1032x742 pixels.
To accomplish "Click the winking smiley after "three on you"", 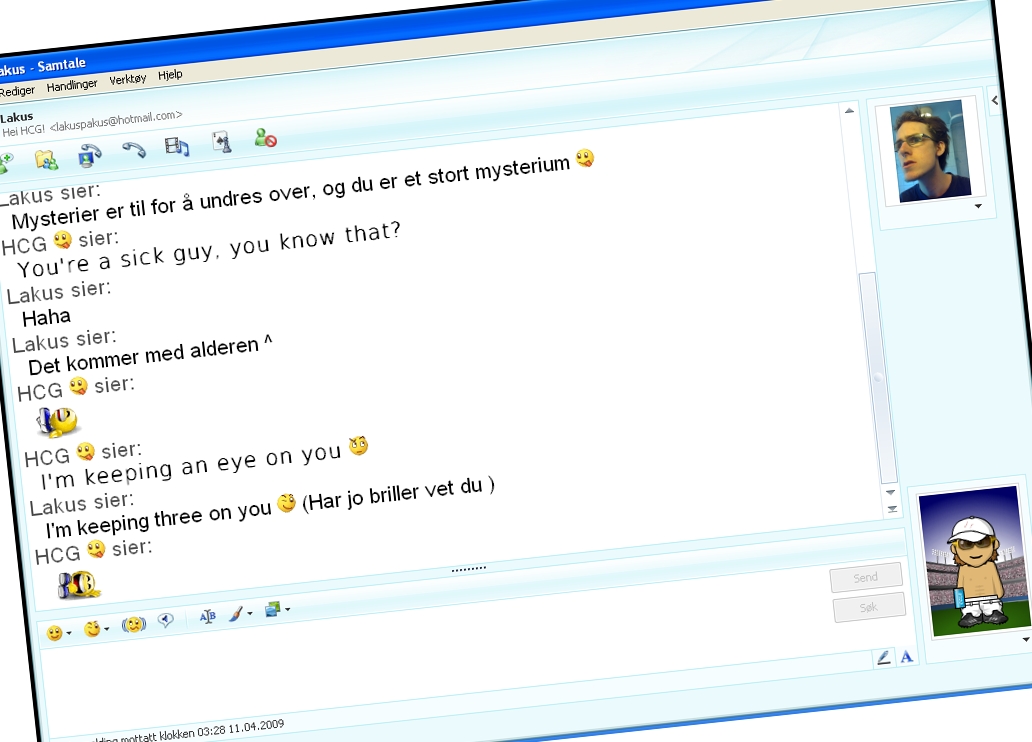I will (286, 504).
